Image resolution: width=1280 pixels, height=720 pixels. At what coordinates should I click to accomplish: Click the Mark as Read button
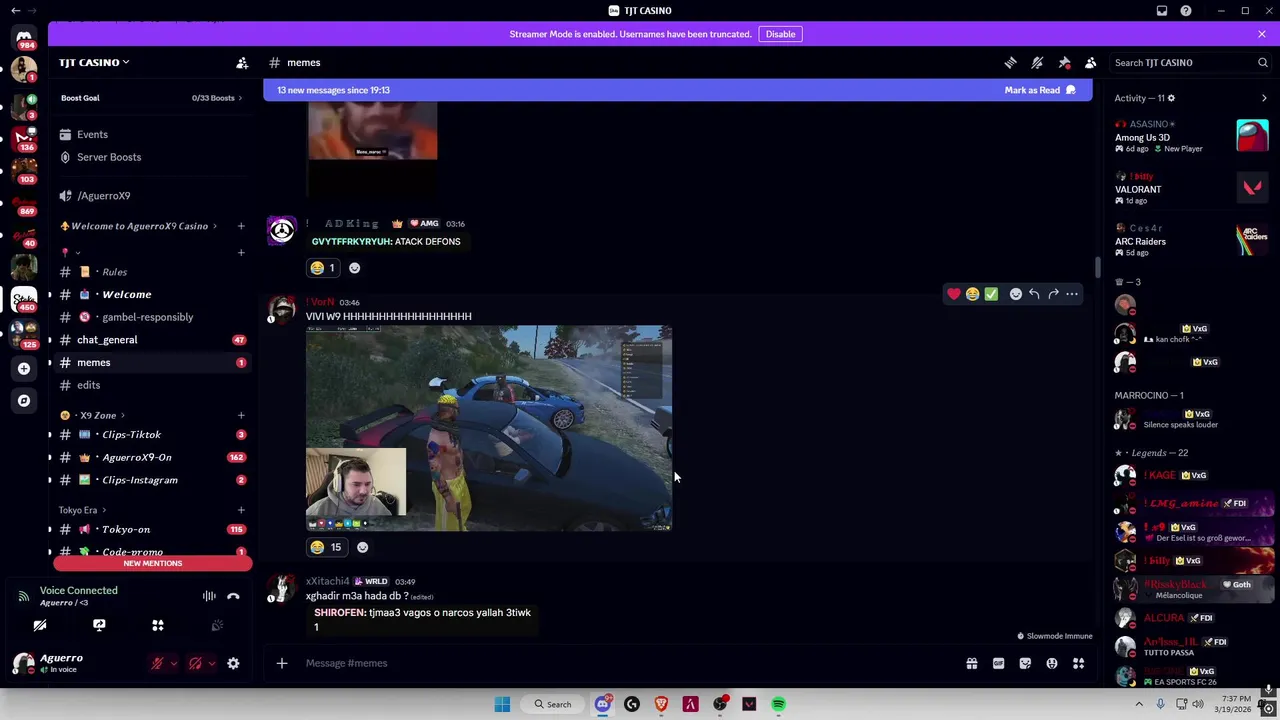coord(1040,90)
